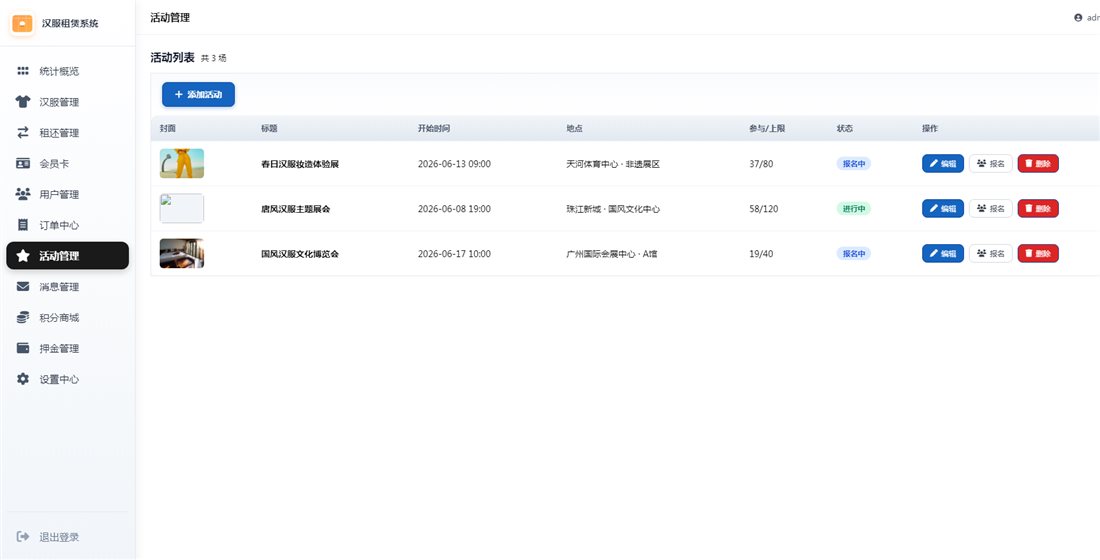The image size is (1100, 560).
Task: Click the location 珠江新城 · 国风文化中心
Action: coord(613,208)
